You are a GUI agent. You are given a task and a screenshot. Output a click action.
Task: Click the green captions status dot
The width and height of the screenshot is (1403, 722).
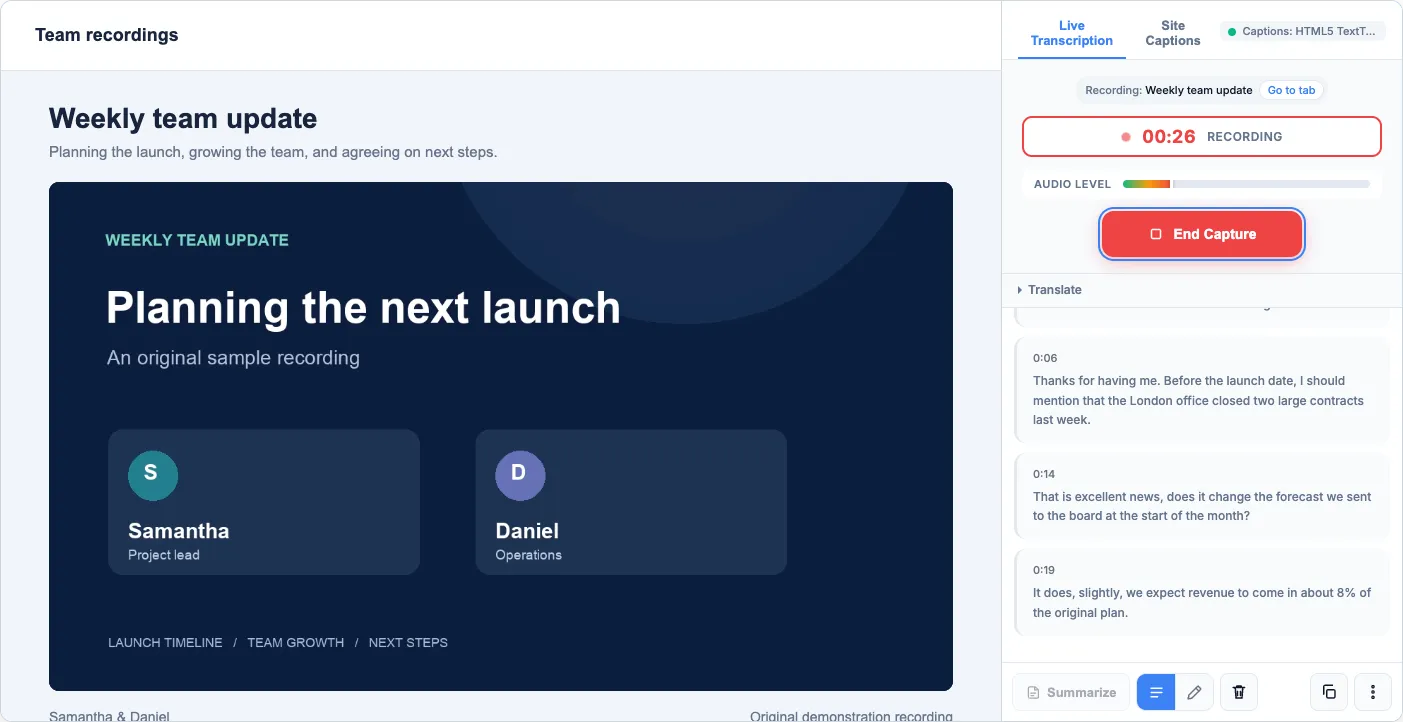[x=1232, y=32]
